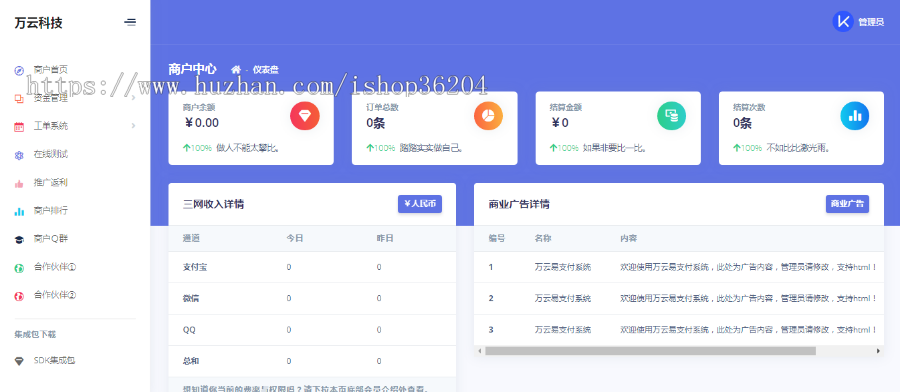This screenshot has width=900, height=392.
Task: Click the green coin icon on 结算金额 card
Action: click(x=672, y=116)
